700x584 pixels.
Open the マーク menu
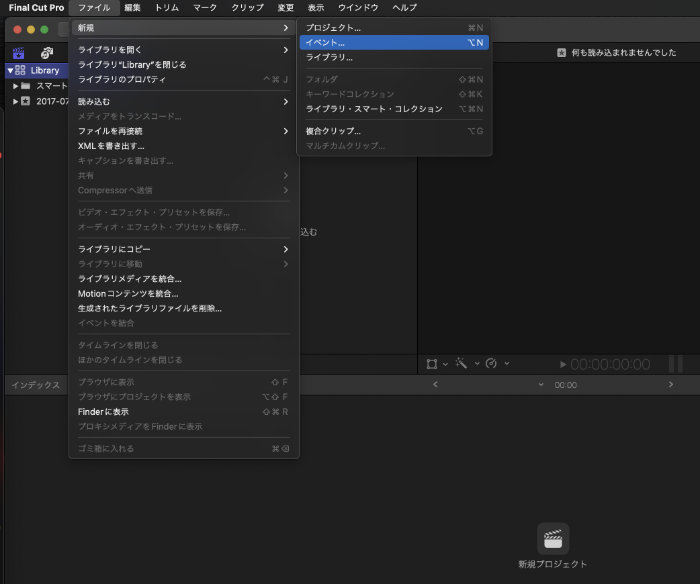[205, 8]
